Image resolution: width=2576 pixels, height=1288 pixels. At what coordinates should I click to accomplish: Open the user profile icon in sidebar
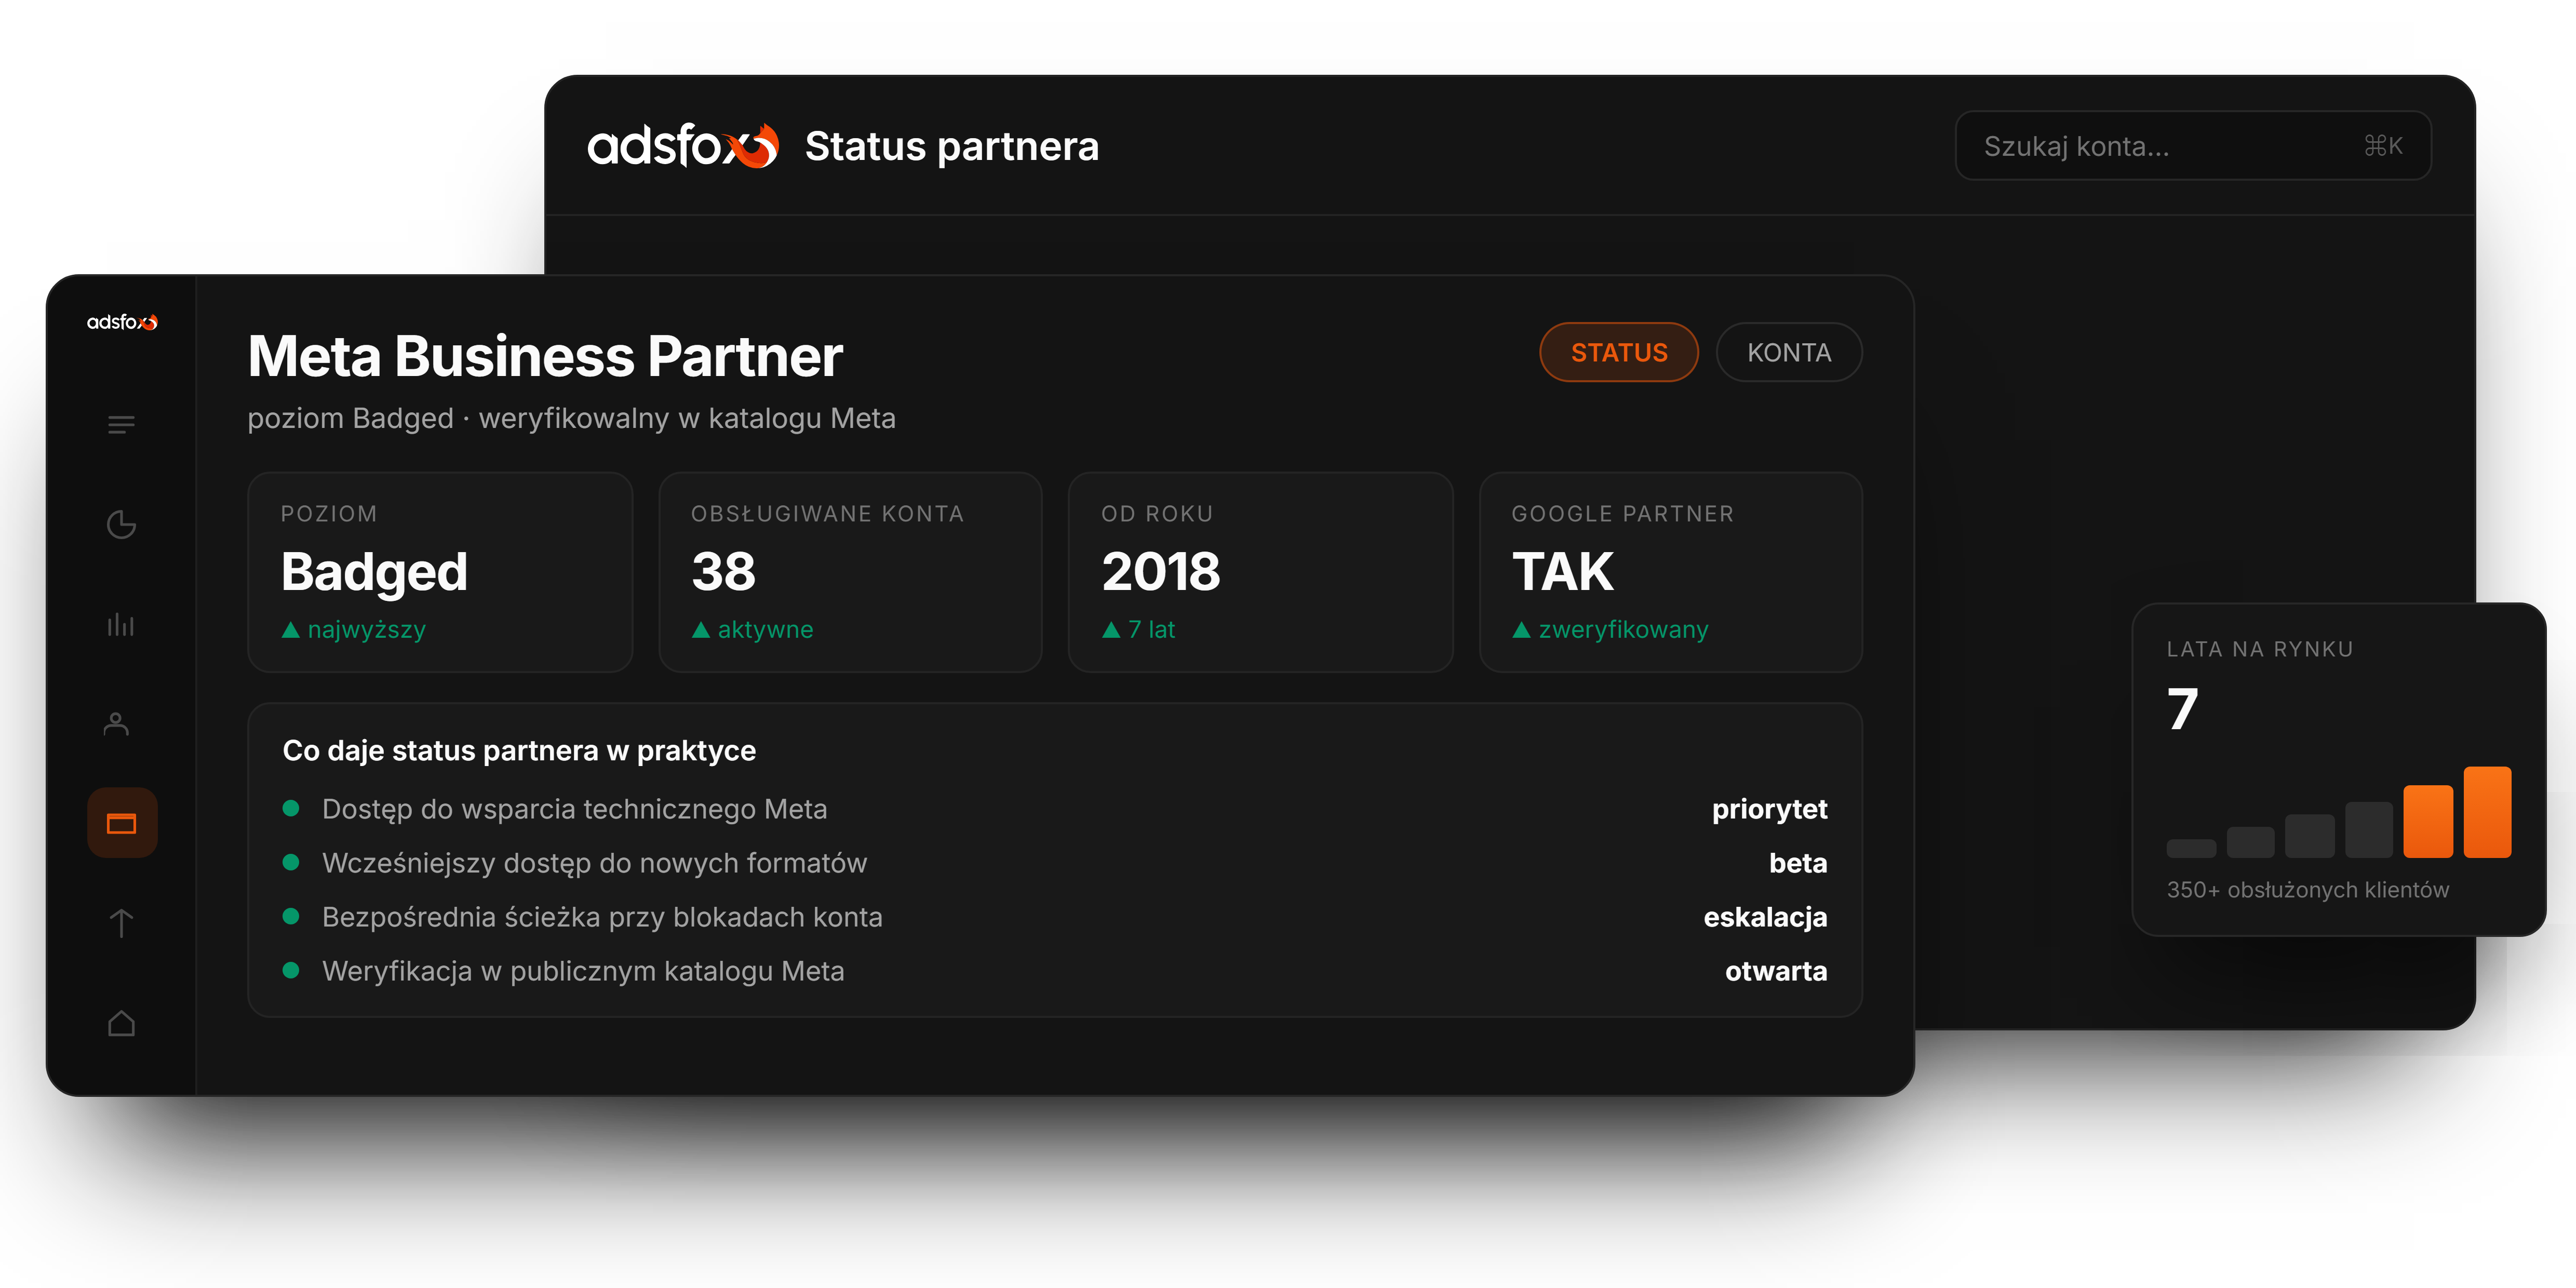click(x=117, y=724)
